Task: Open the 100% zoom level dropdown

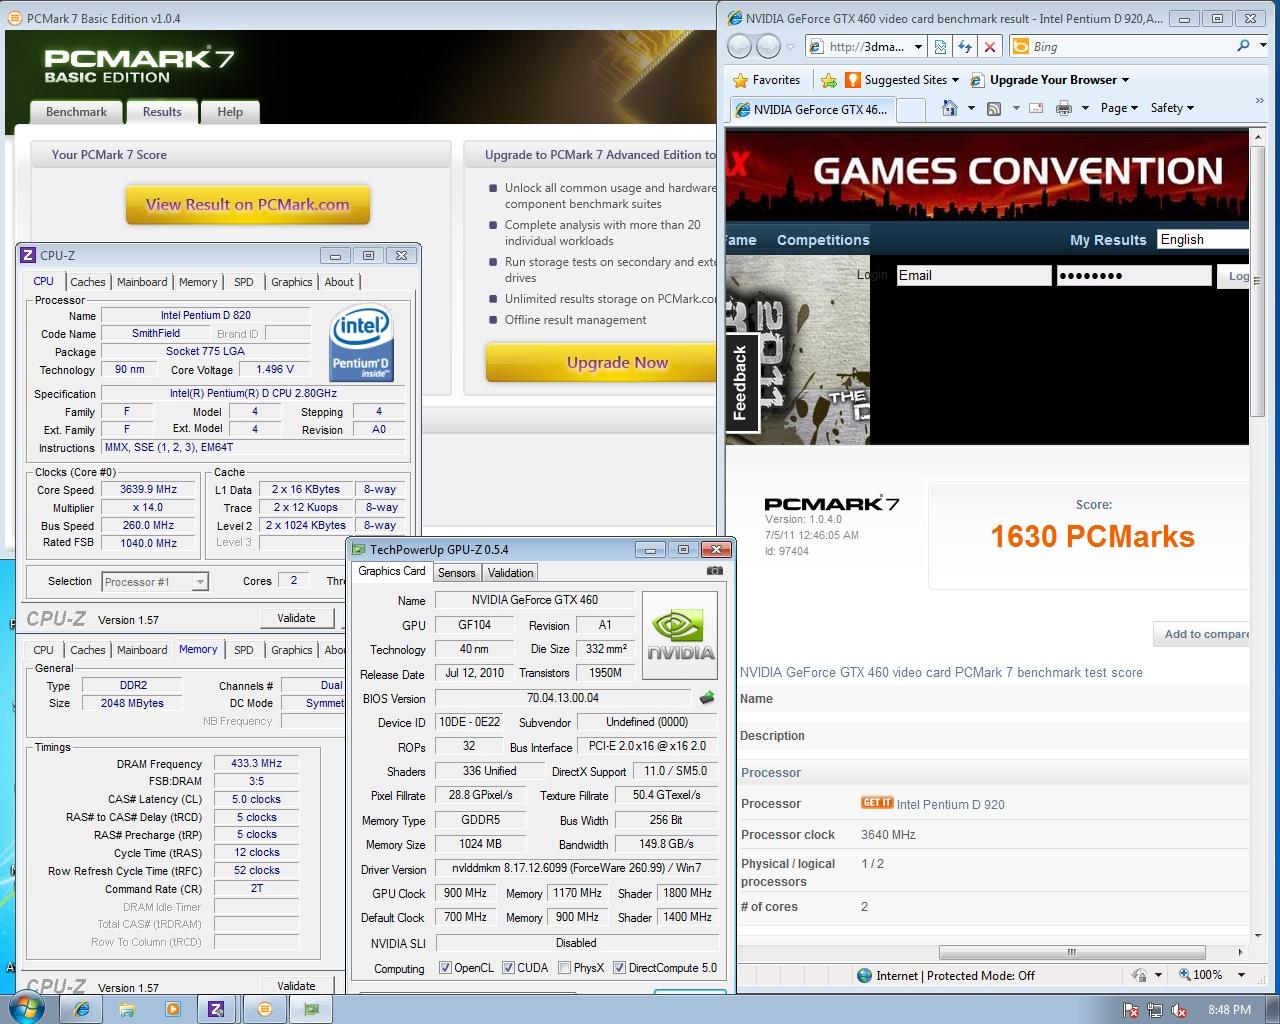Action: [x=1241, y=975]
